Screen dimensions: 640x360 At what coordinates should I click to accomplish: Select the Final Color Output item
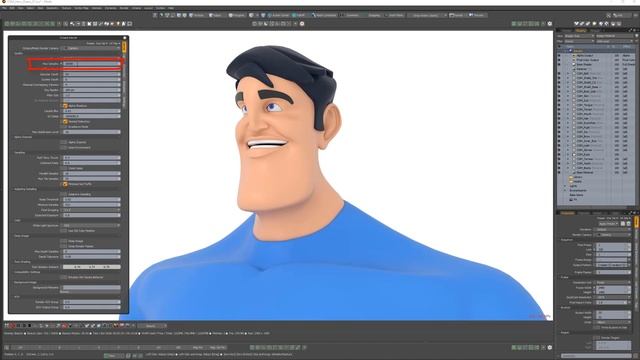(588, 60)
